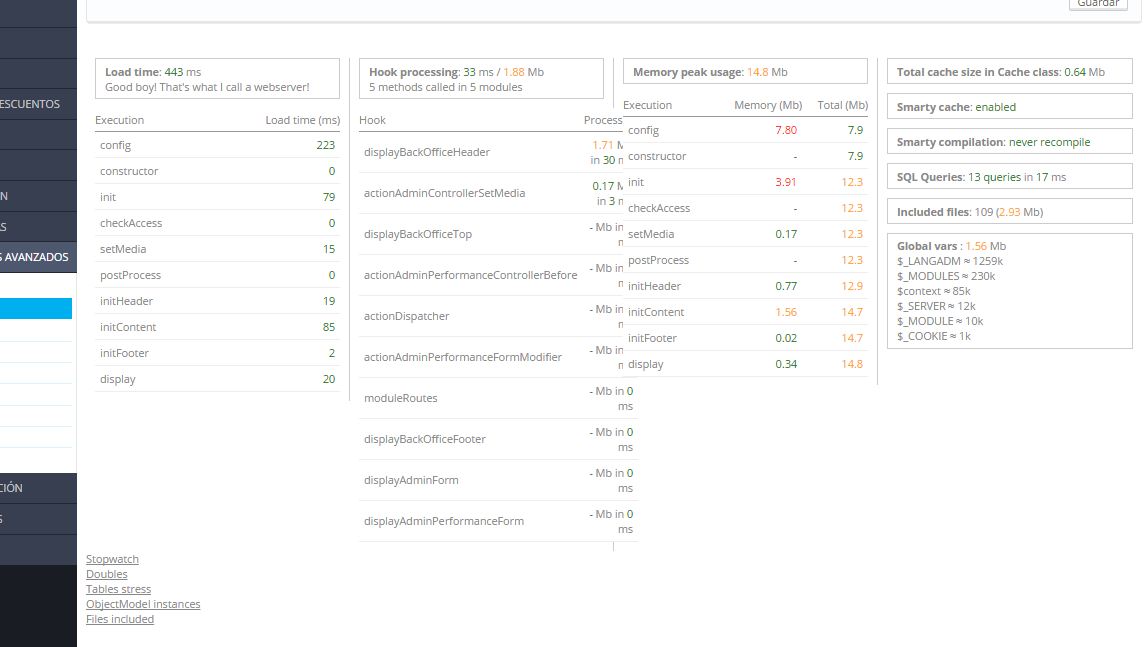Screen dimensions: 1148x647
Task: Click Smarty compilation: never recompile box
Action: point(1010,142)
